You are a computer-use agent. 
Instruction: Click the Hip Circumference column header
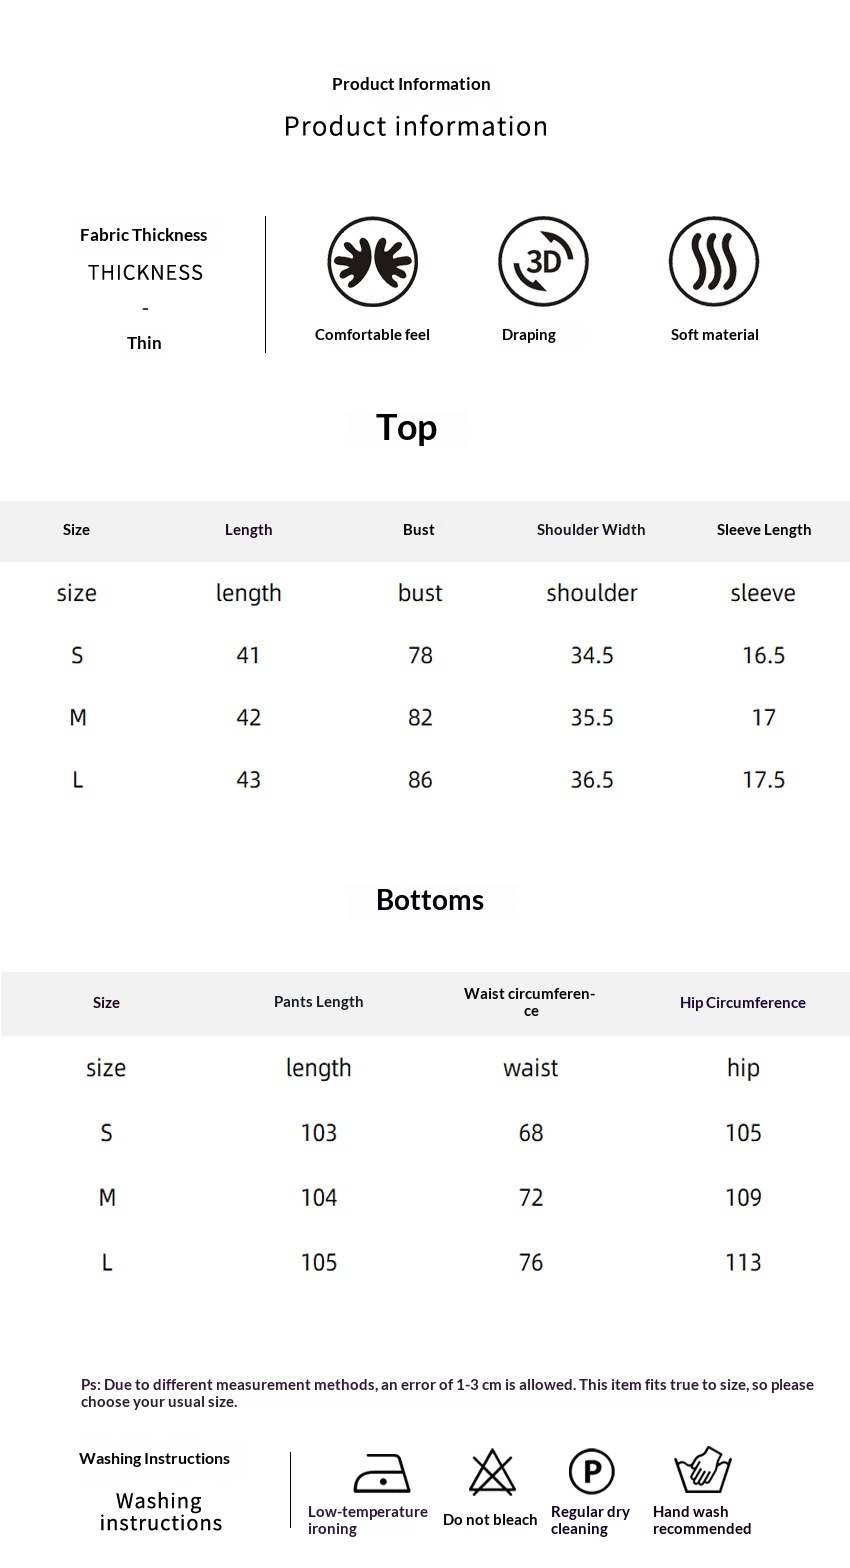coord(742,1003)
